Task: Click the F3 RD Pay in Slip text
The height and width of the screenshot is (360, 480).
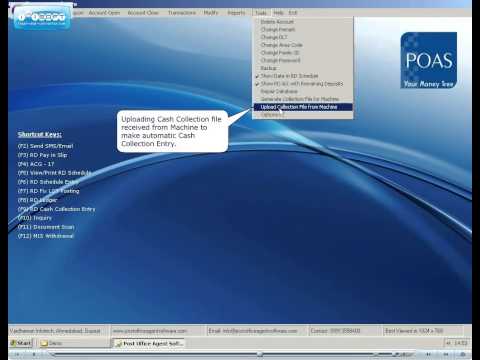Action: coord(42,155)
